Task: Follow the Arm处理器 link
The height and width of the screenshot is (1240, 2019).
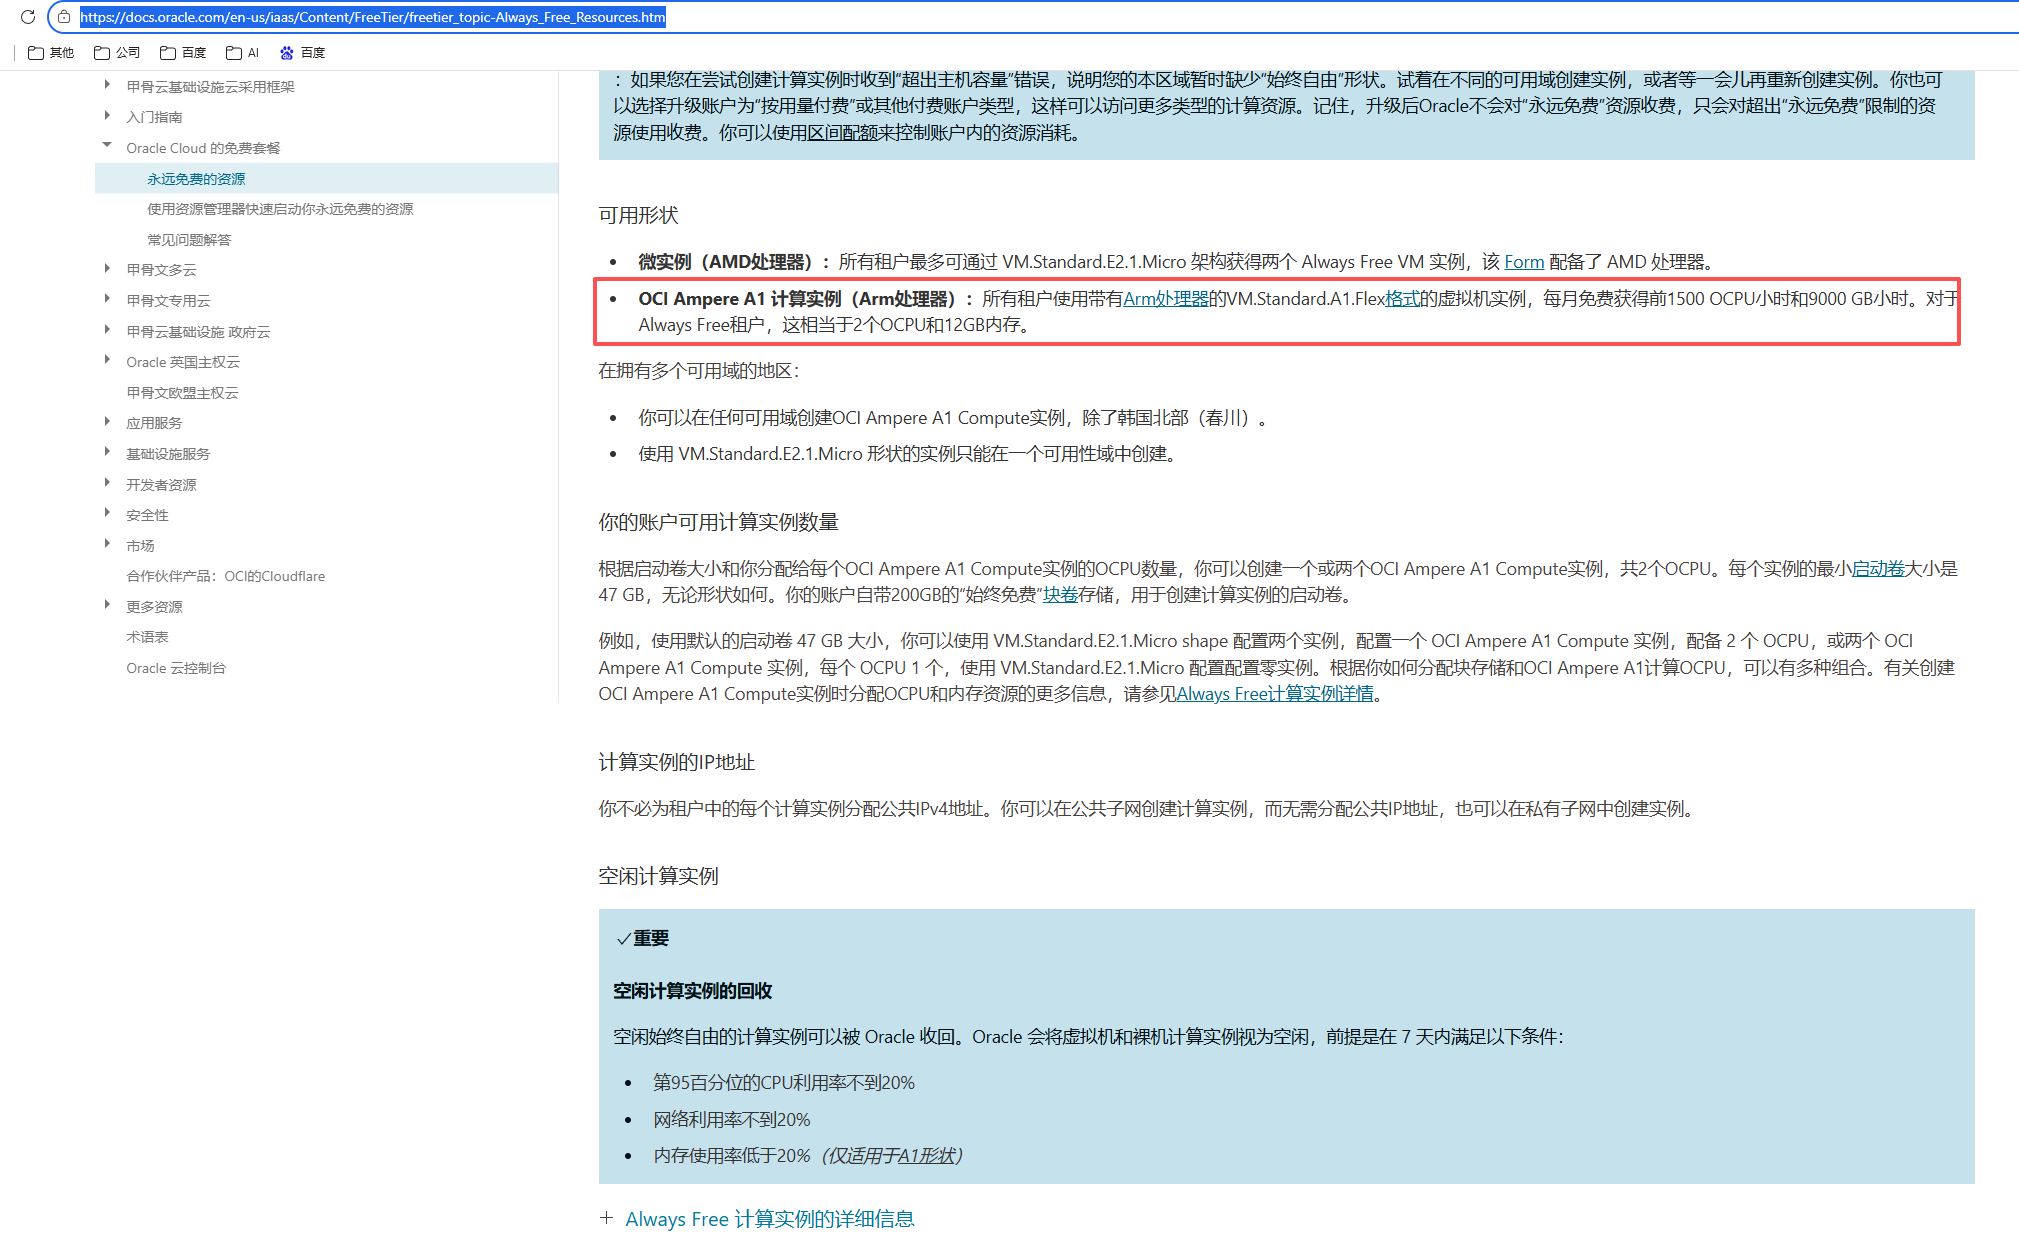Action: tap(1166, 299)
